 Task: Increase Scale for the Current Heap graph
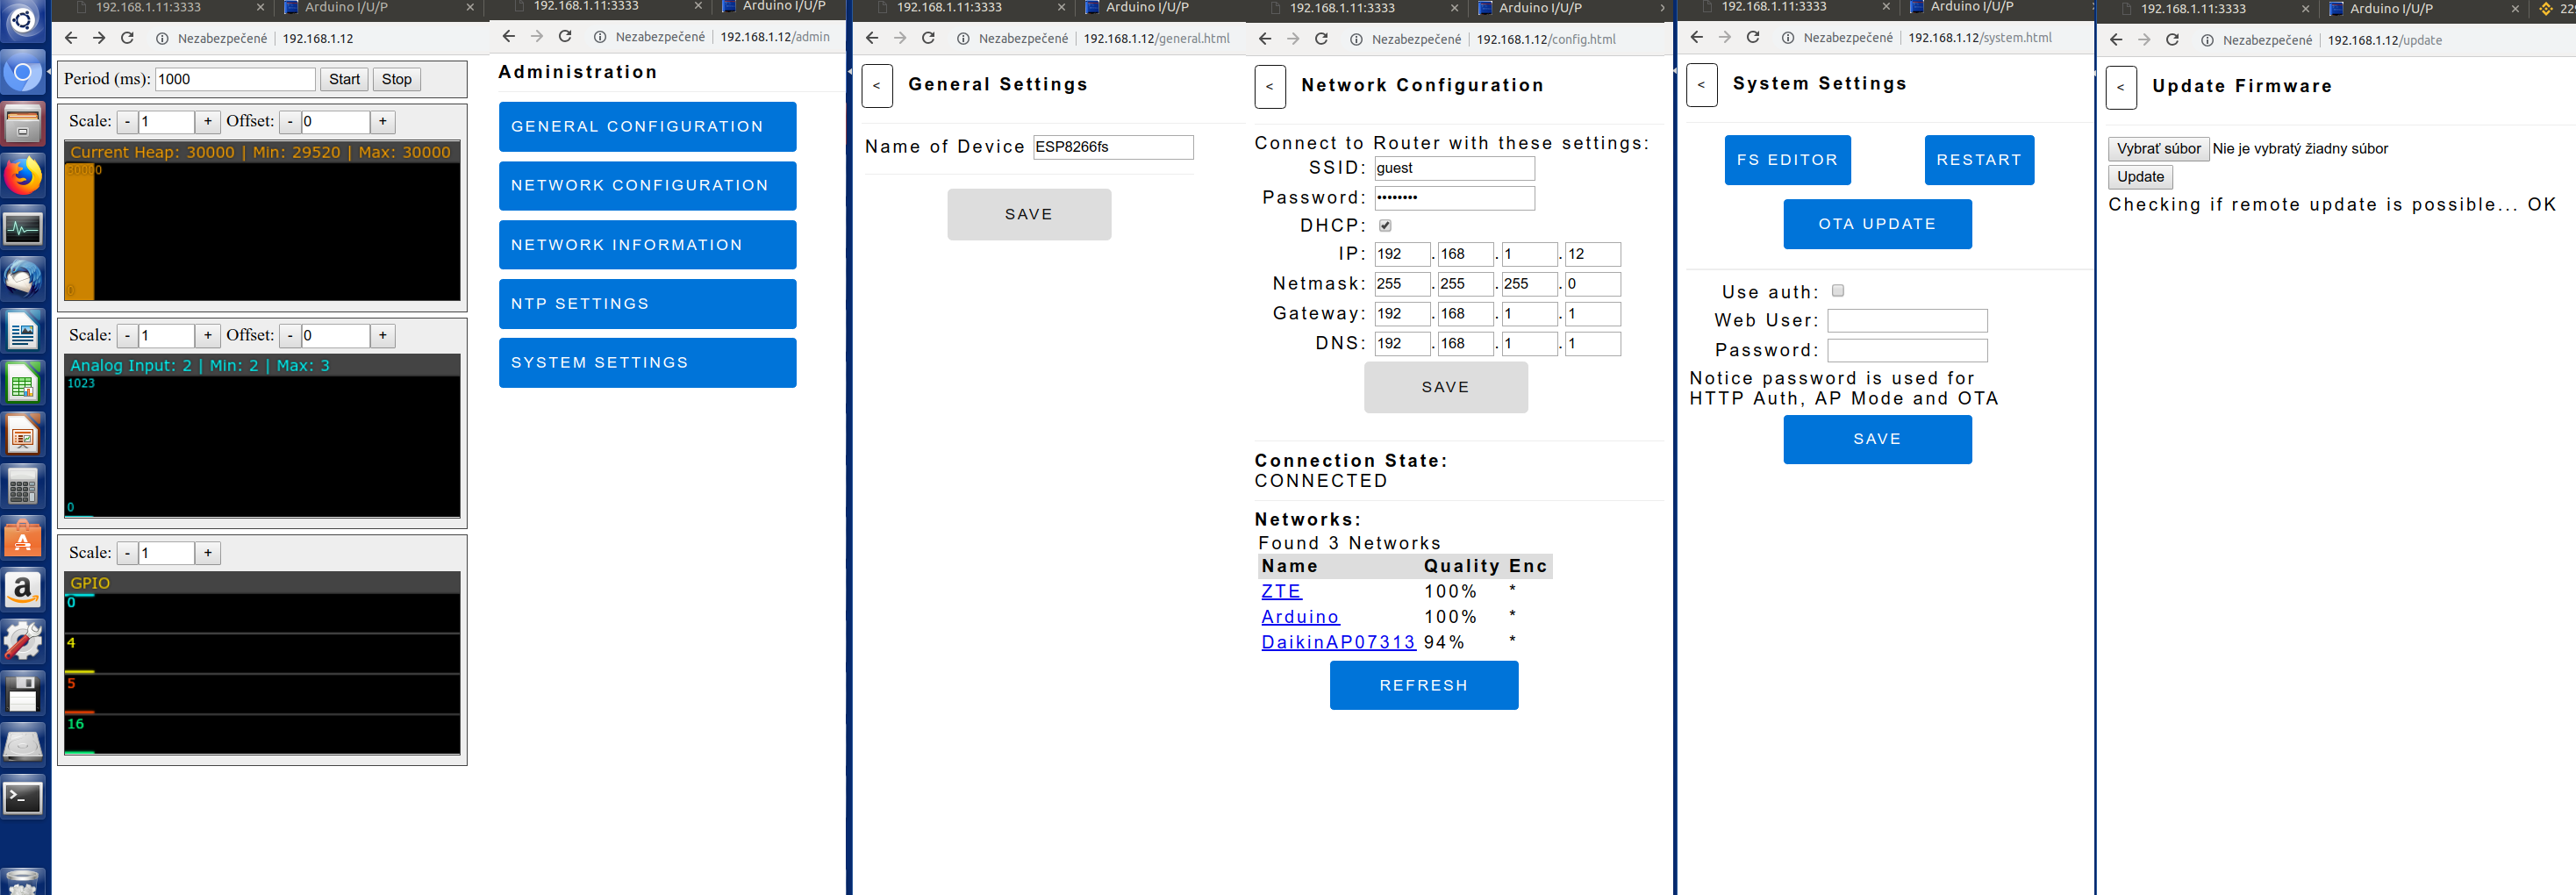click(208, 122)
